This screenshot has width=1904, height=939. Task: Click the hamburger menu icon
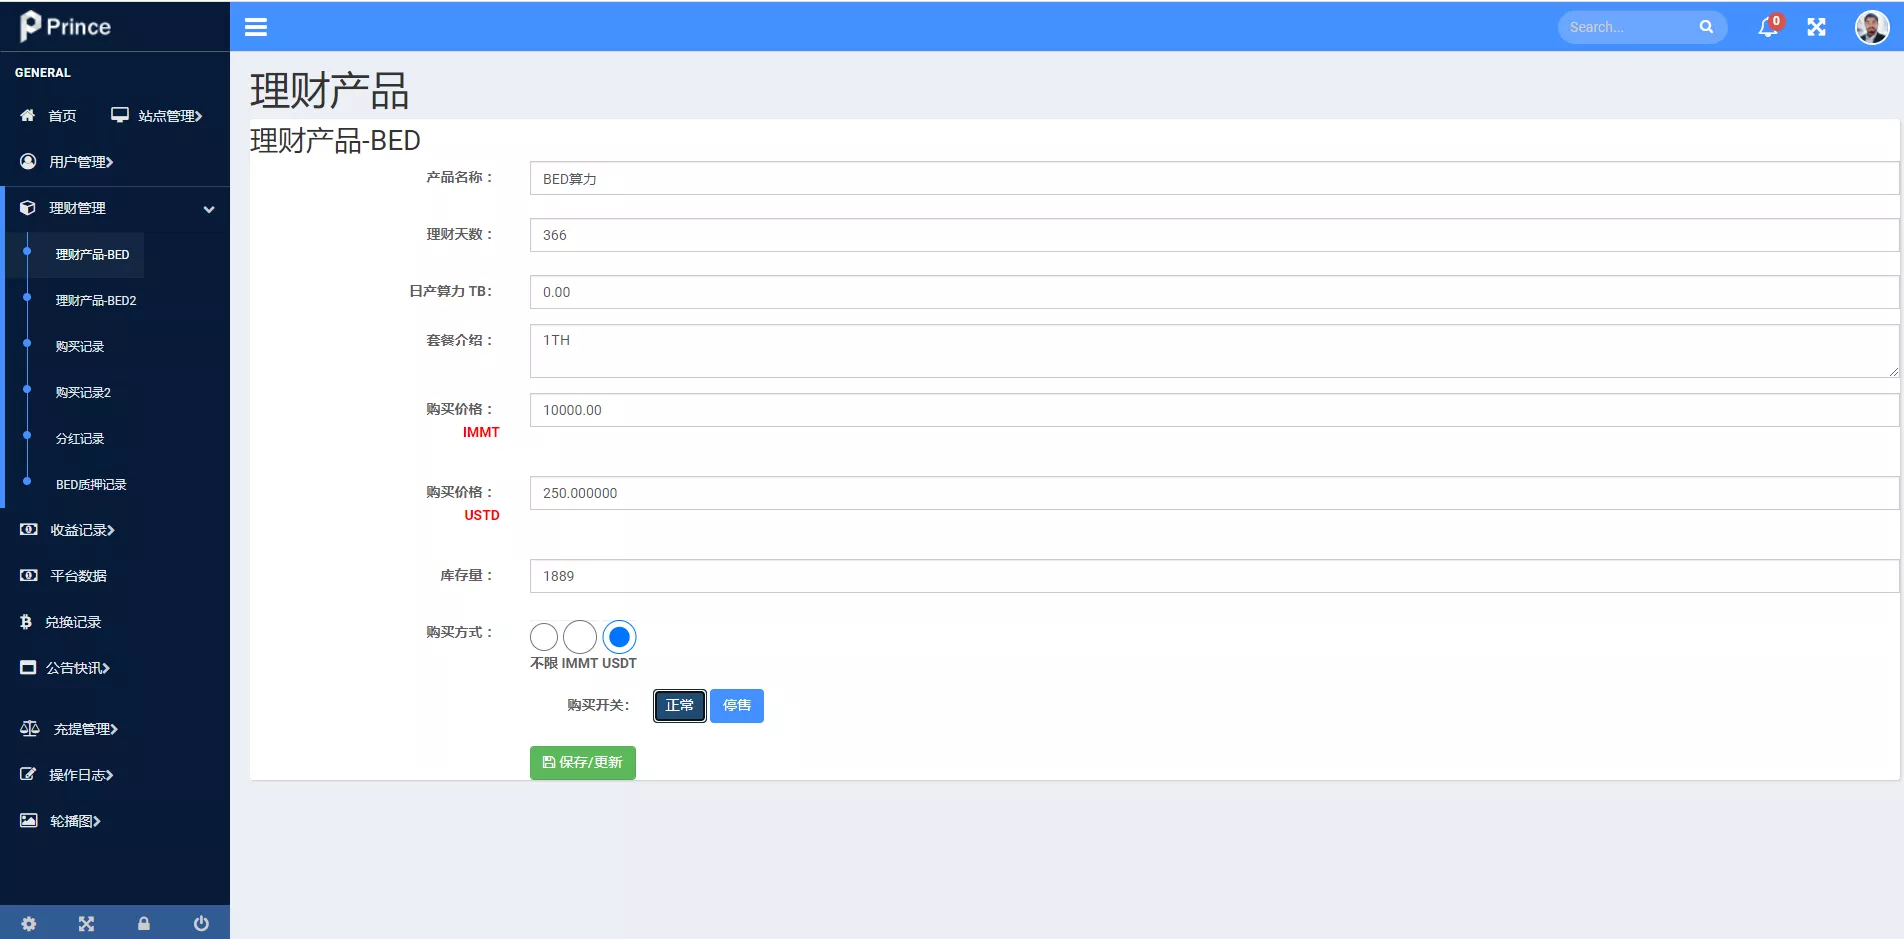pos(256,27)
